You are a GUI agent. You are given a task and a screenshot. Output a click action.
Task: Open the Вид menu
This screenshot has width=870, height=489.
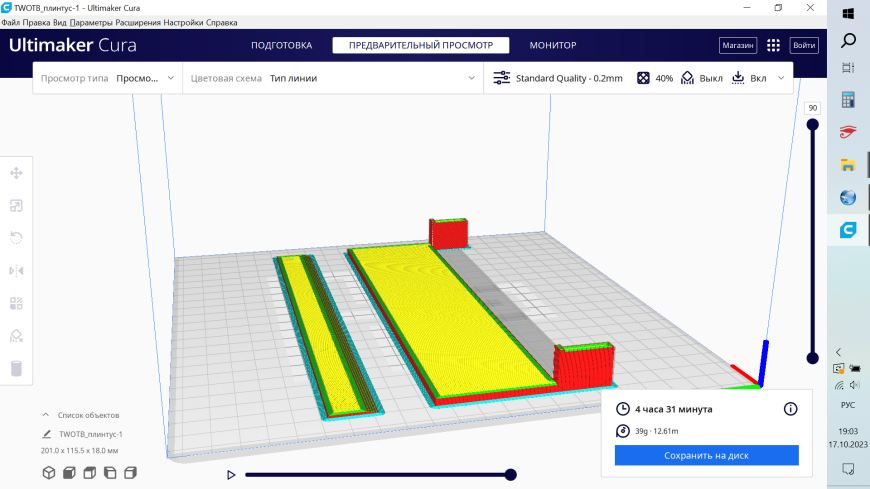(60, 23)
